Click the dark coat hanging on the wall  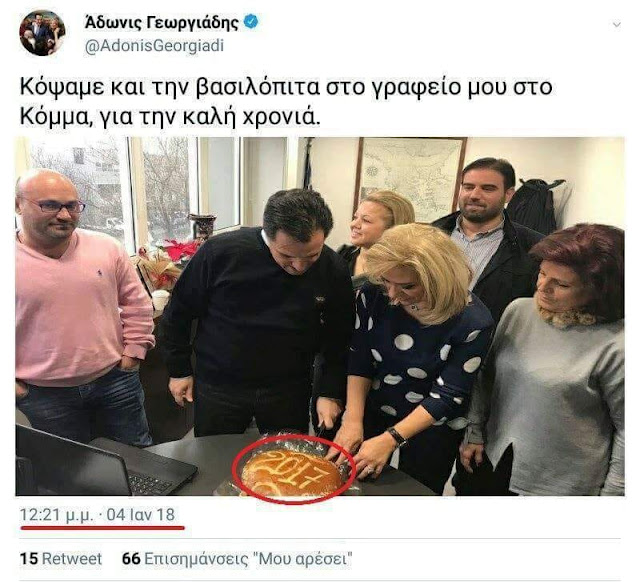coord(535,206)
